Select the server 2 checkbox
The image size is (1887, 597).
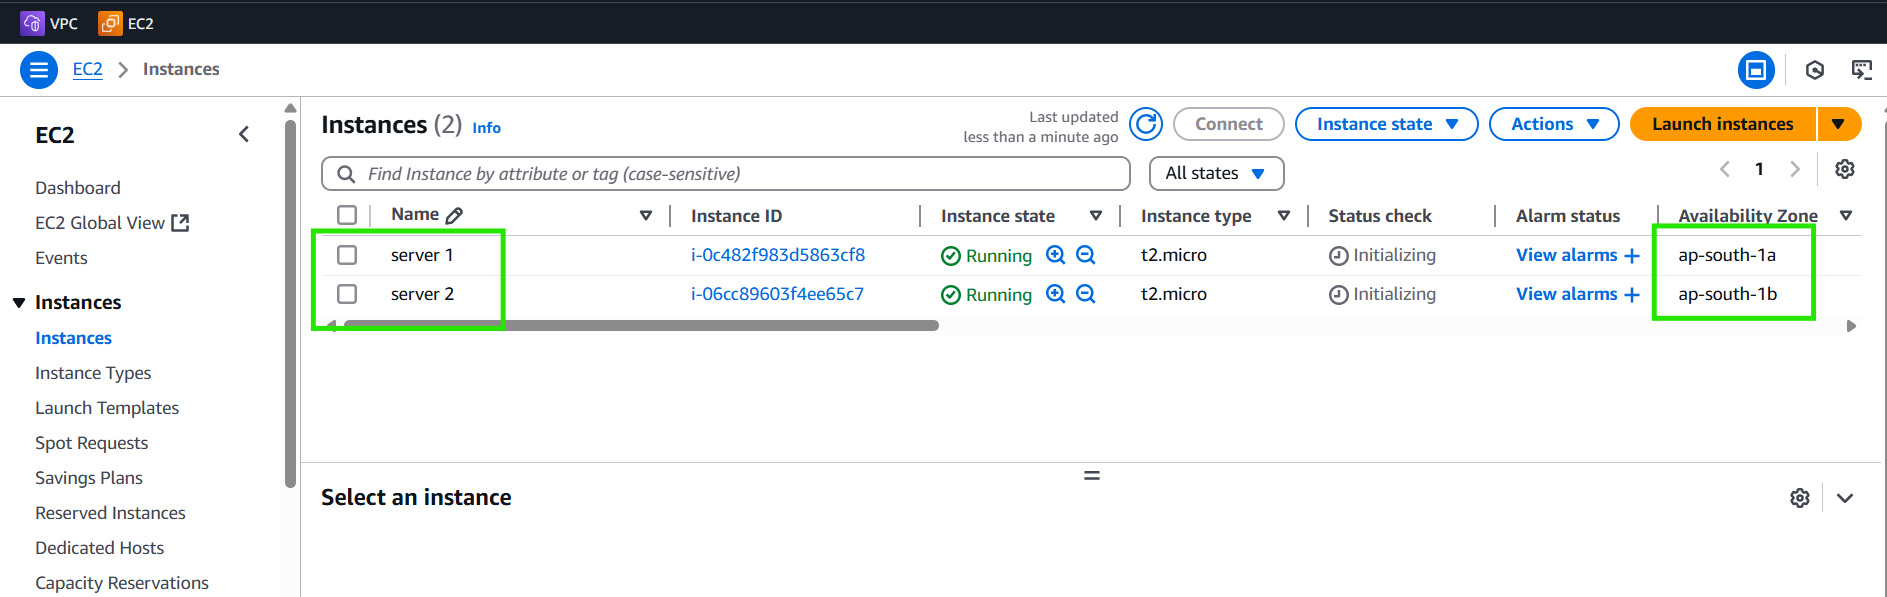pos(347,294)
